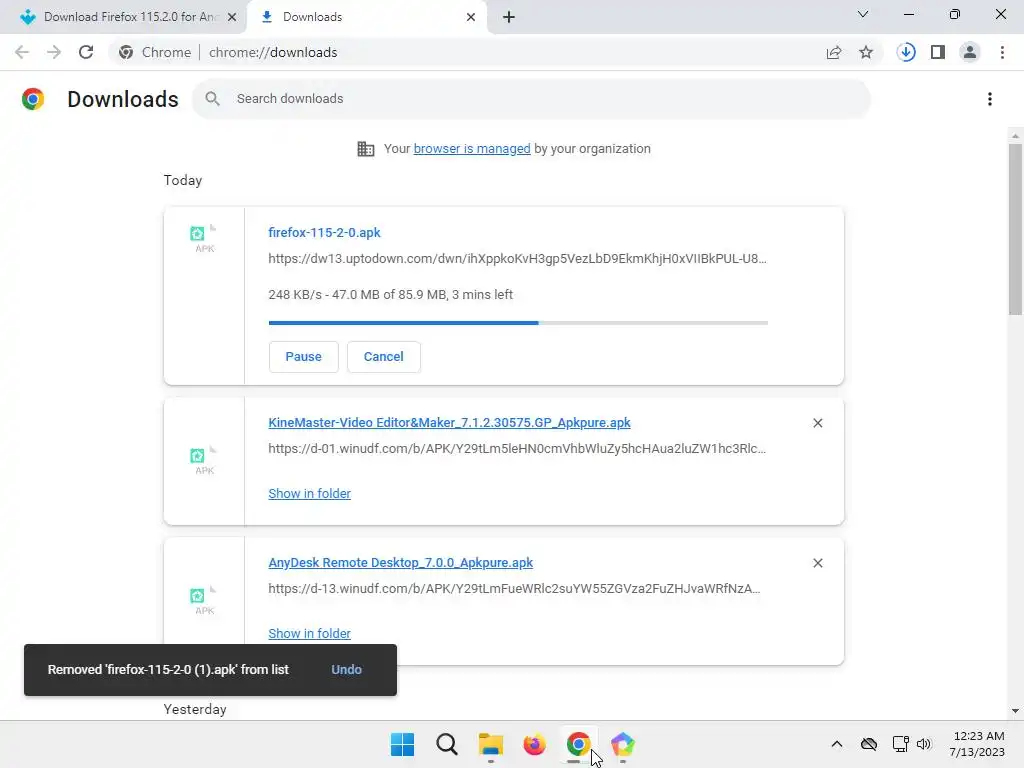Close the Download Firefox 115.2.0 tab

click(232, 17)
